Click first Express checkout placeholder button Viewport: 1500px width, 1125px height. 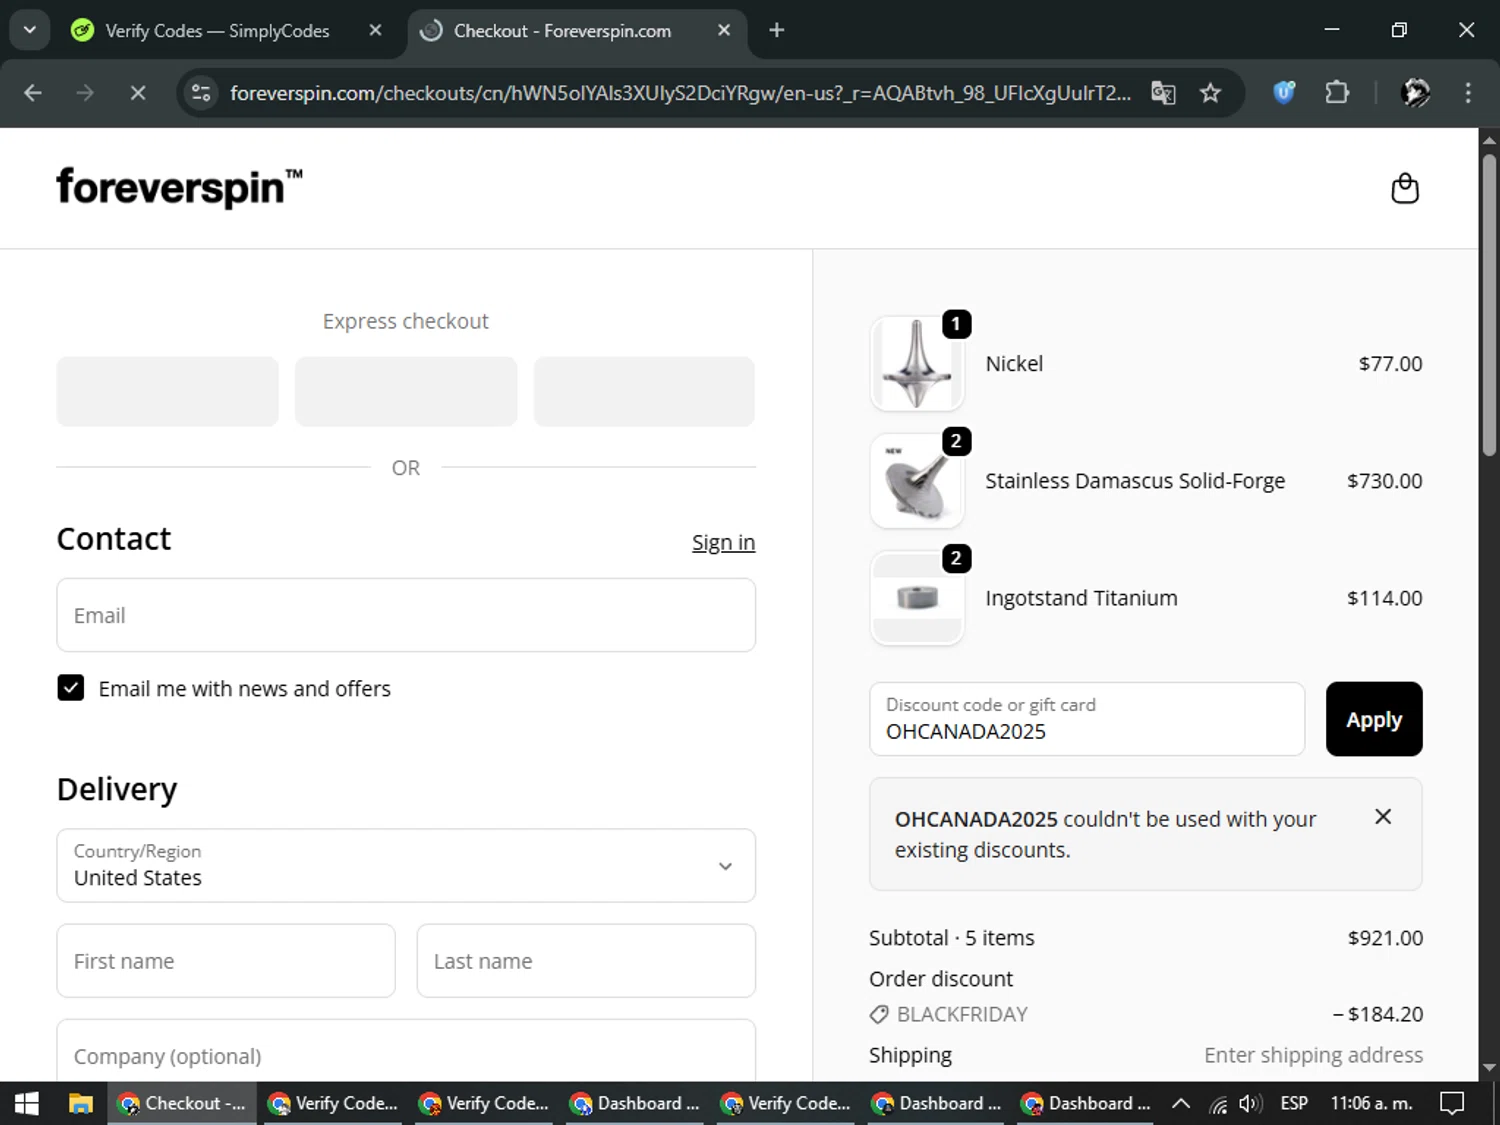(167, 391)
